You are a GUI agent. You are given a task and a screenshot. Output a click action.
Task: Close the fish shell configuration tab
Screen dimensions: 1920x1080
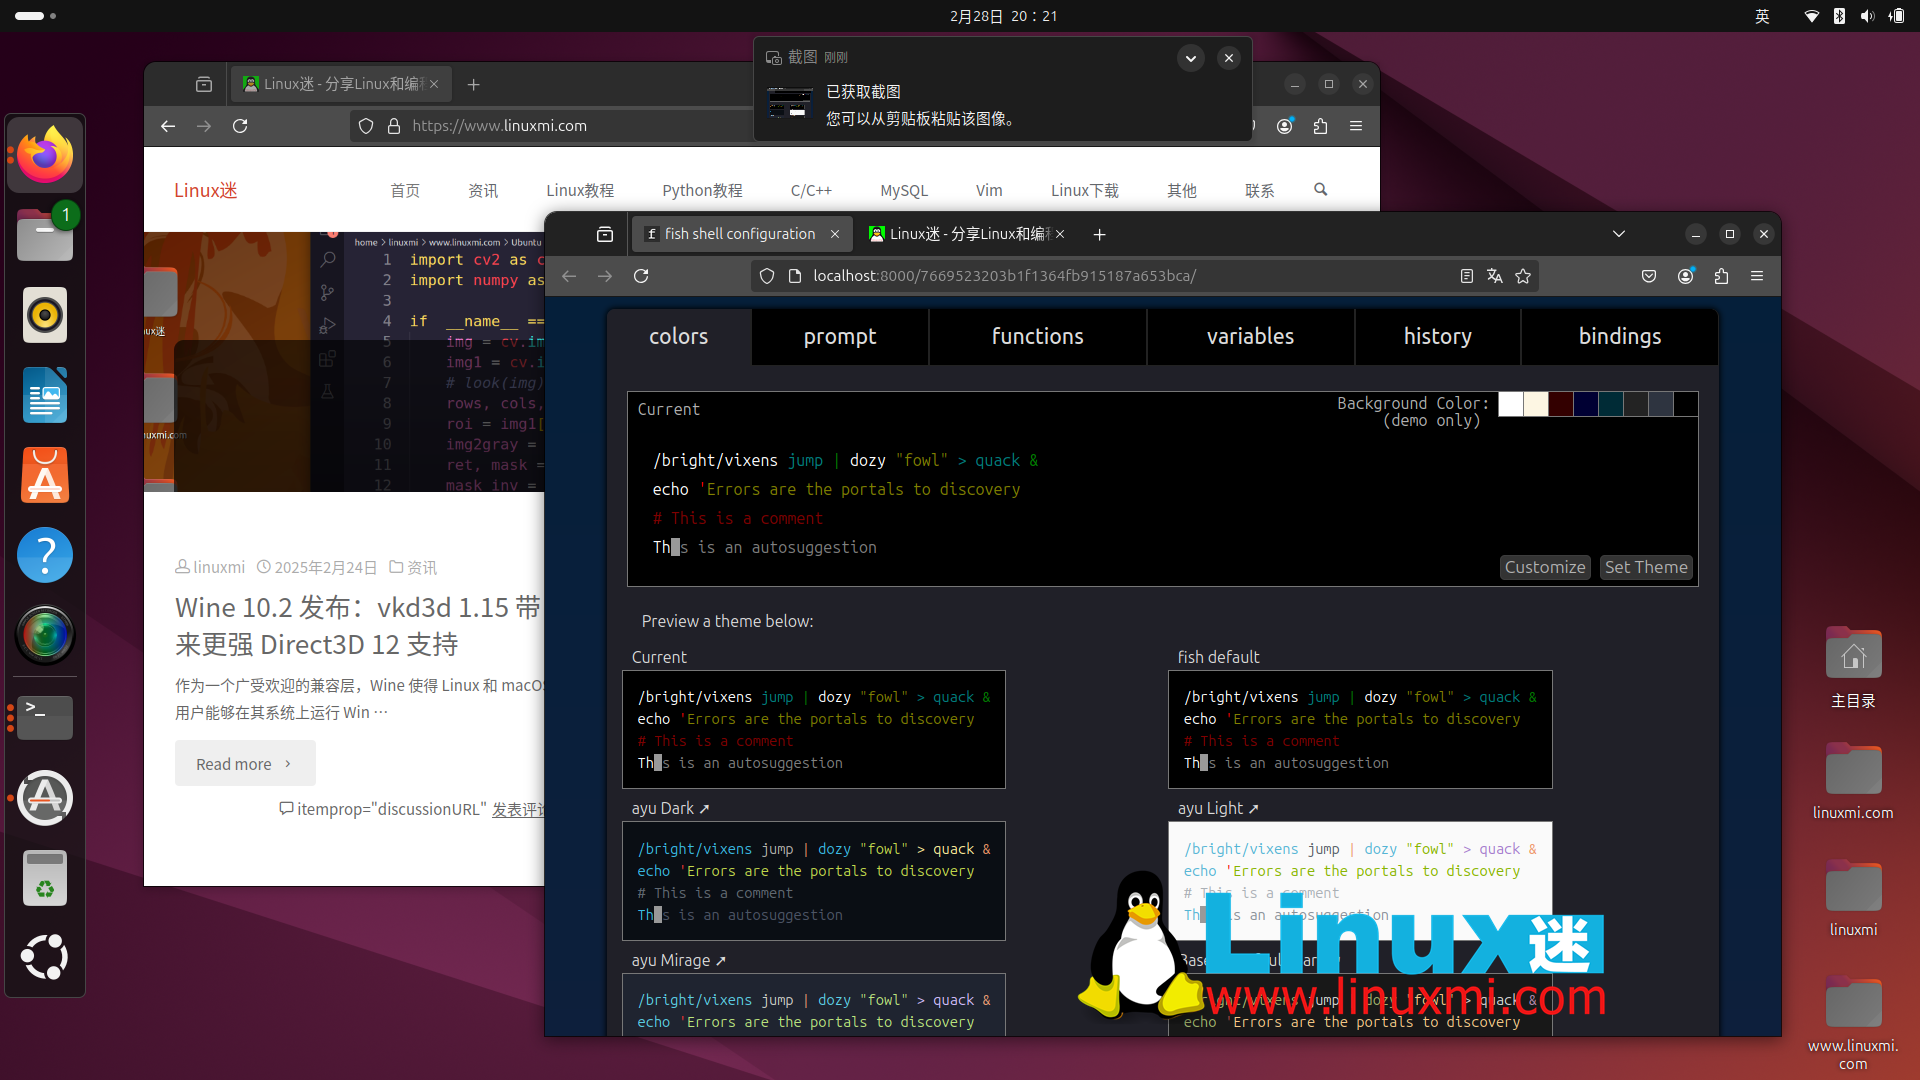click(835, 234)
